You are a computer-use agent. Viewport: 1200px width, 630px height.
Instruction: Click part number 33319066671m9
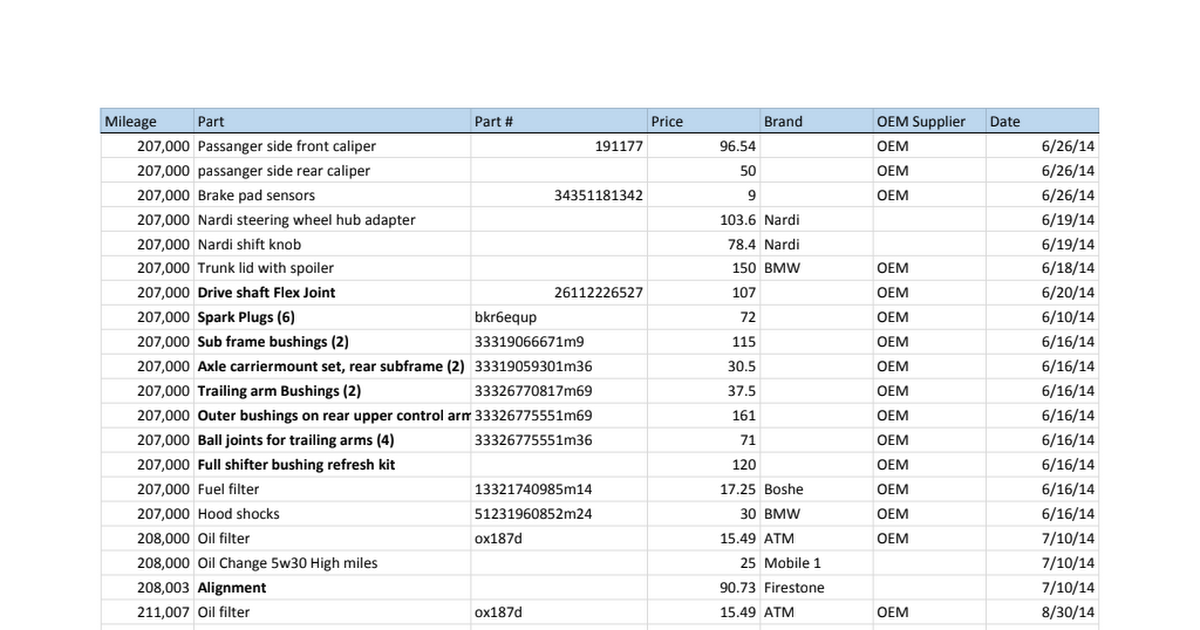559,342
